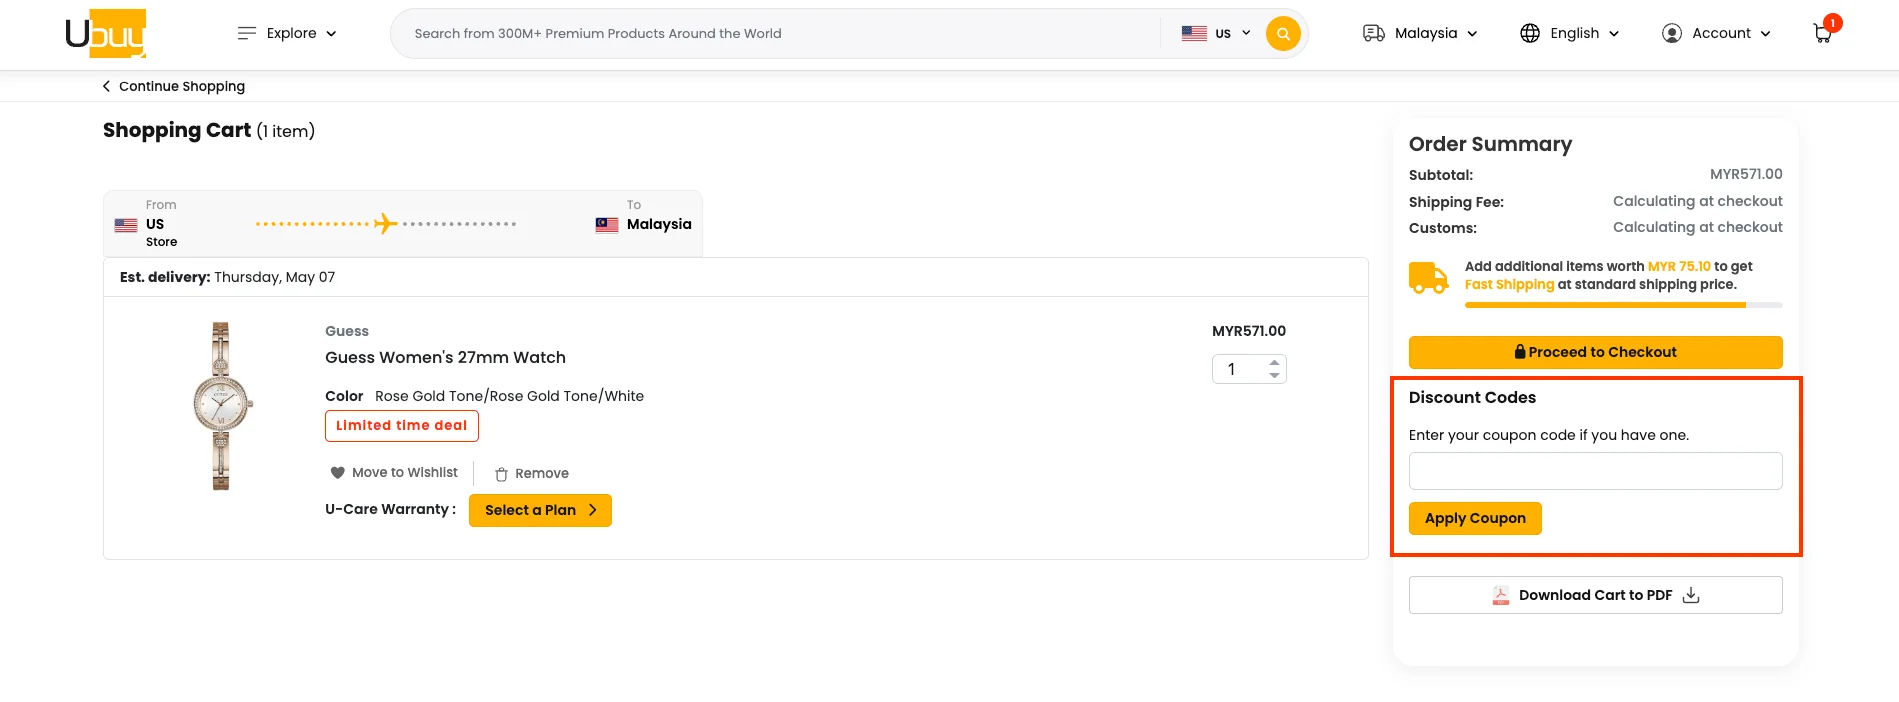Viewport: 1899px width, 702px height.
Task: Click the Rose Gold Tone color text
Action: [509, 396]
